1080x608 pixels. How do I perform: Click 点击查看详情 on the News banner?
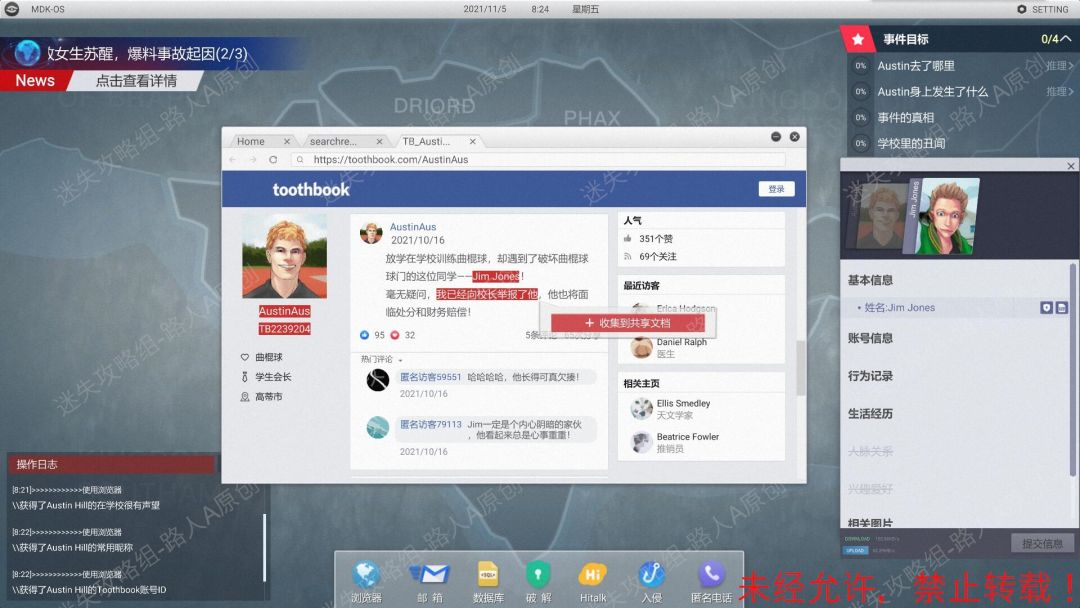136,81
